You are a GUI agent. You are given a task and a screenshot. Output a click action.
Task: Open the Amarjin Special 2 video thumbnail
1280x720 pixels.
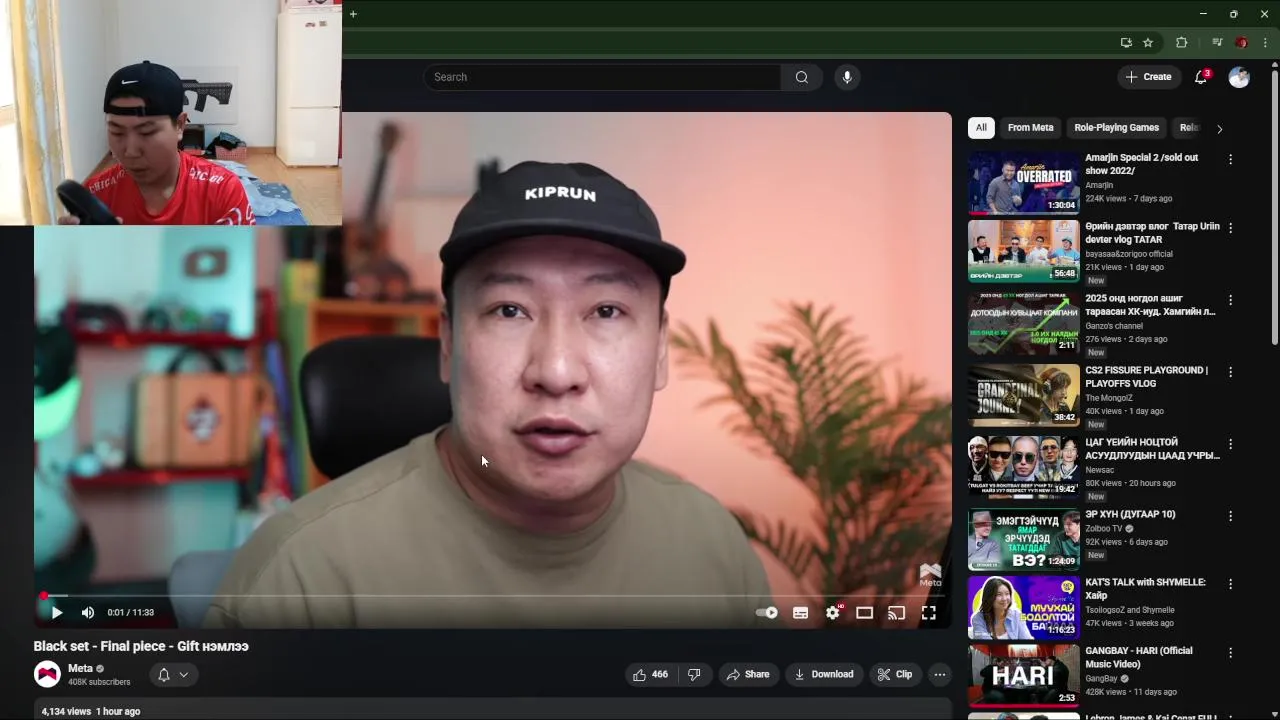pyautogui.click(x=1023, y=183)
